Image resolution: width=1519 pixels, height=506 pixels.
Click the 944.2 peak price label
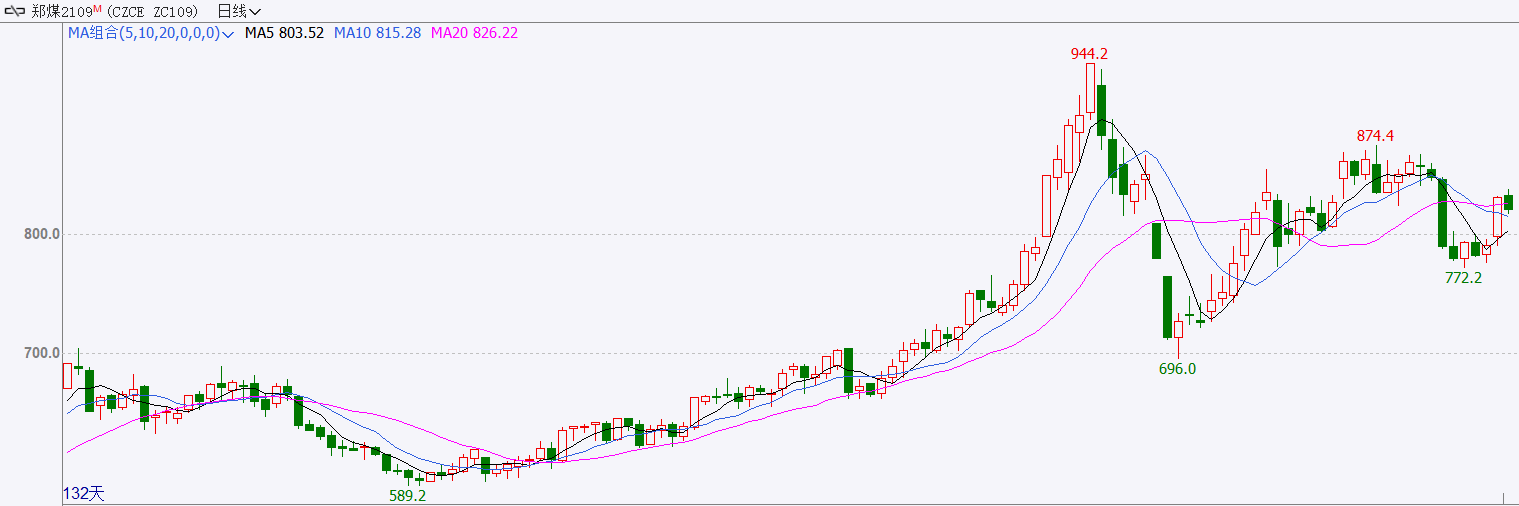click(x=1089, y=54)
